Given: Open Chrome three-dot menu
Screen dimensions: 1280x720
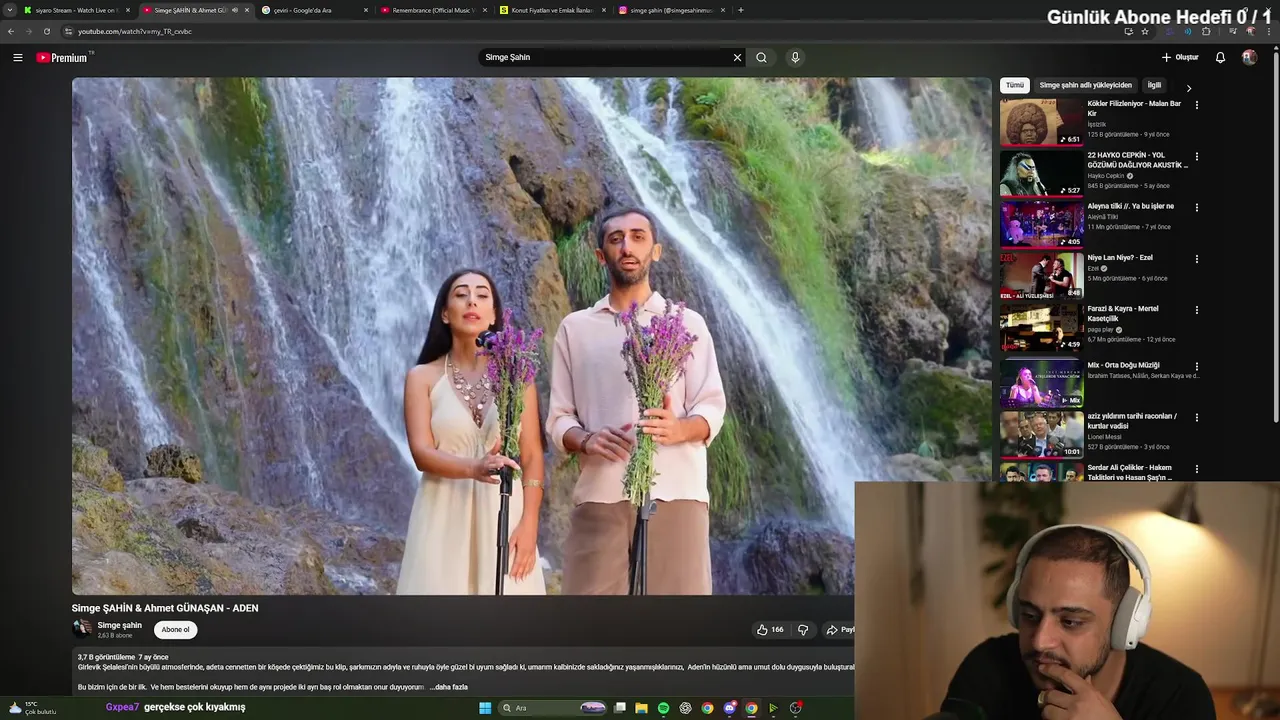Looking at the screenshot, I should (1270, 31).
